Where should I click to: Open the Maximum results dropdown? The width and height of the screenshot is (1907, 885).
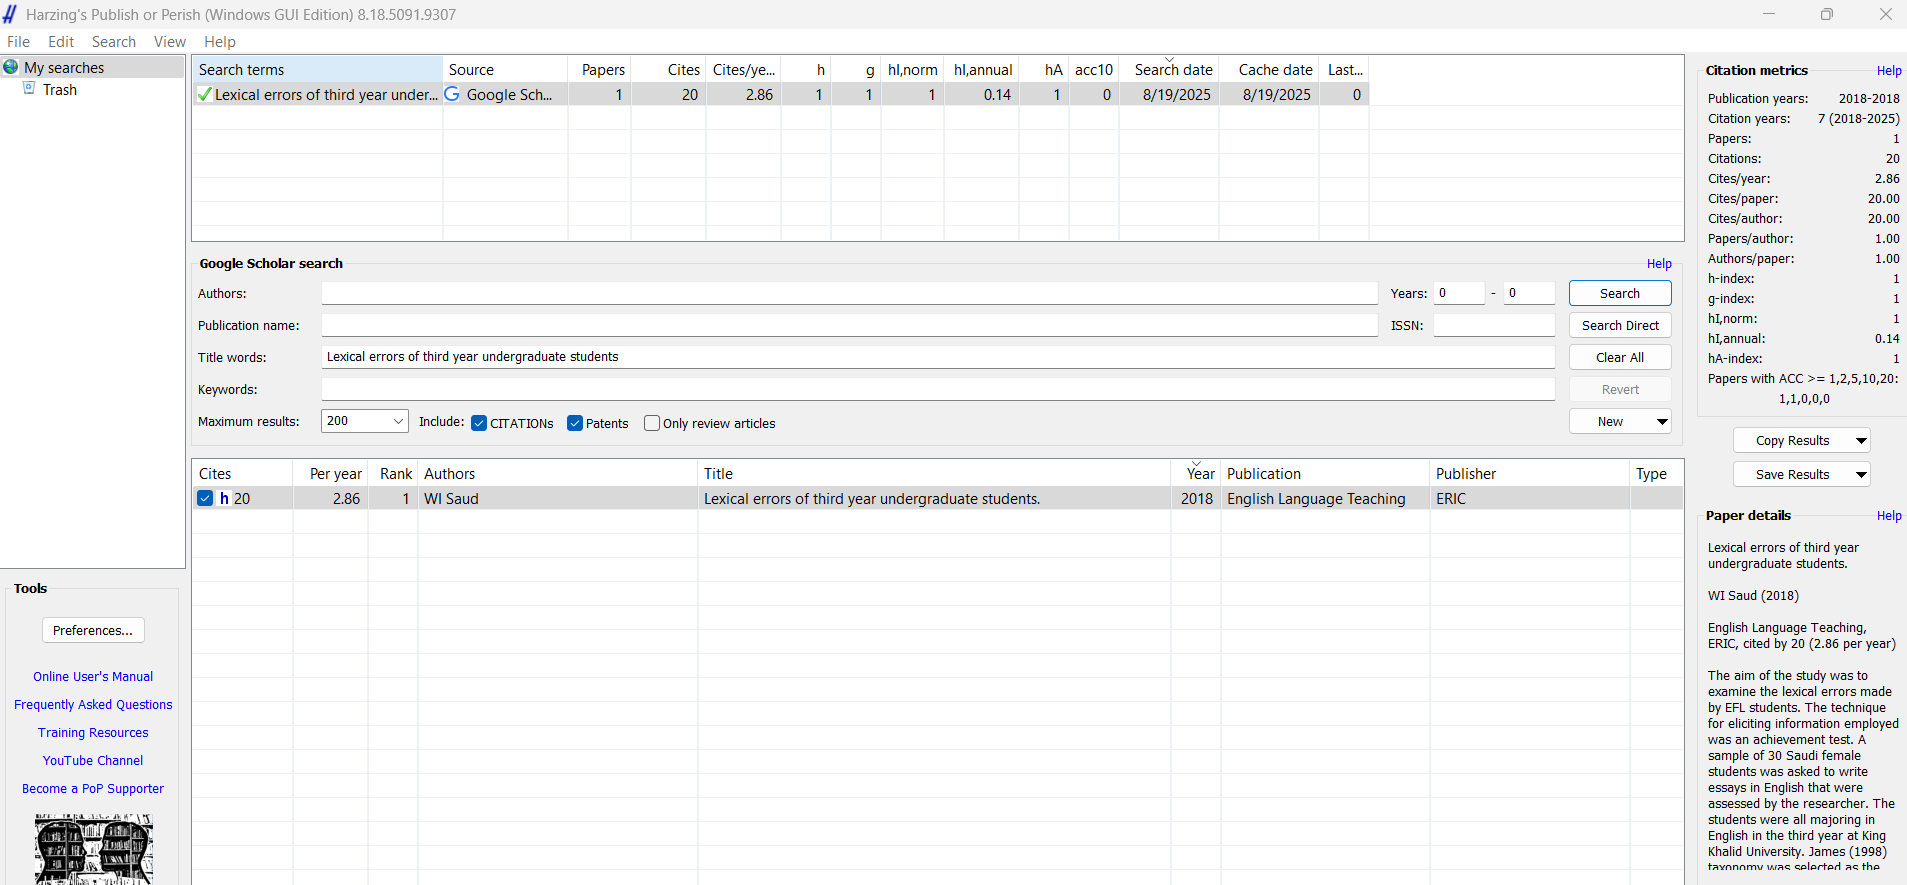pyautogui.click(x=365, y=421)
